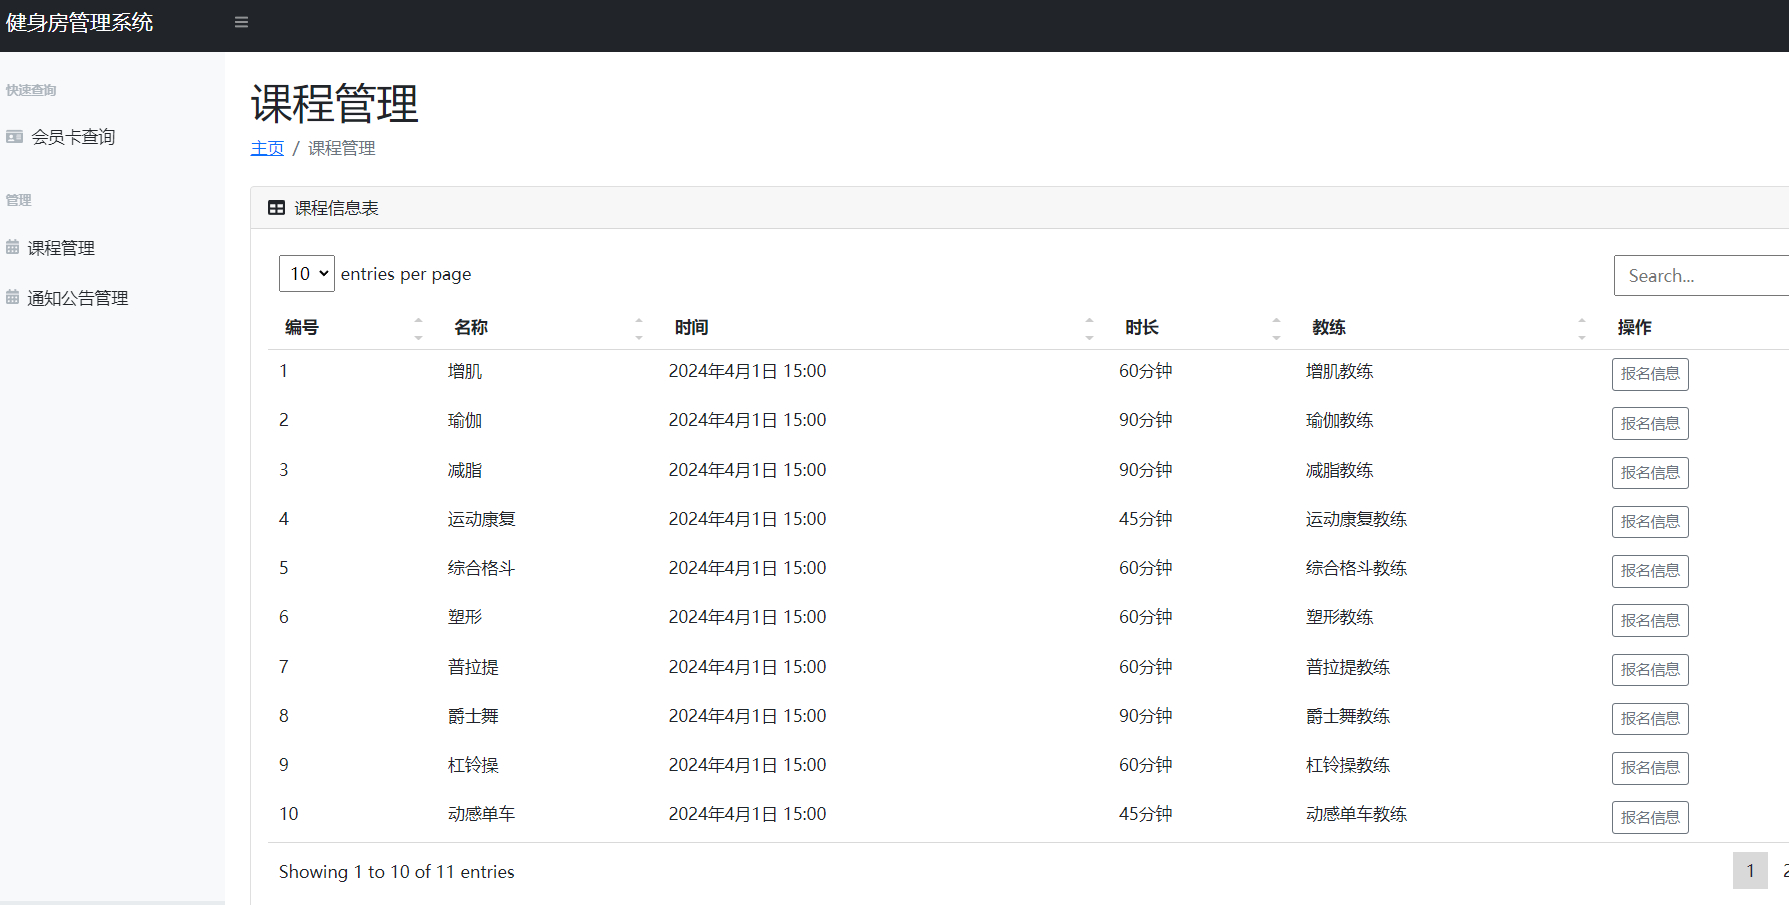The width and height of the screenshot is (1789, 905).
Task: Open 报名信息 for the 普拉提 course
Action: pyautogui.click(x=1650, y=669)
